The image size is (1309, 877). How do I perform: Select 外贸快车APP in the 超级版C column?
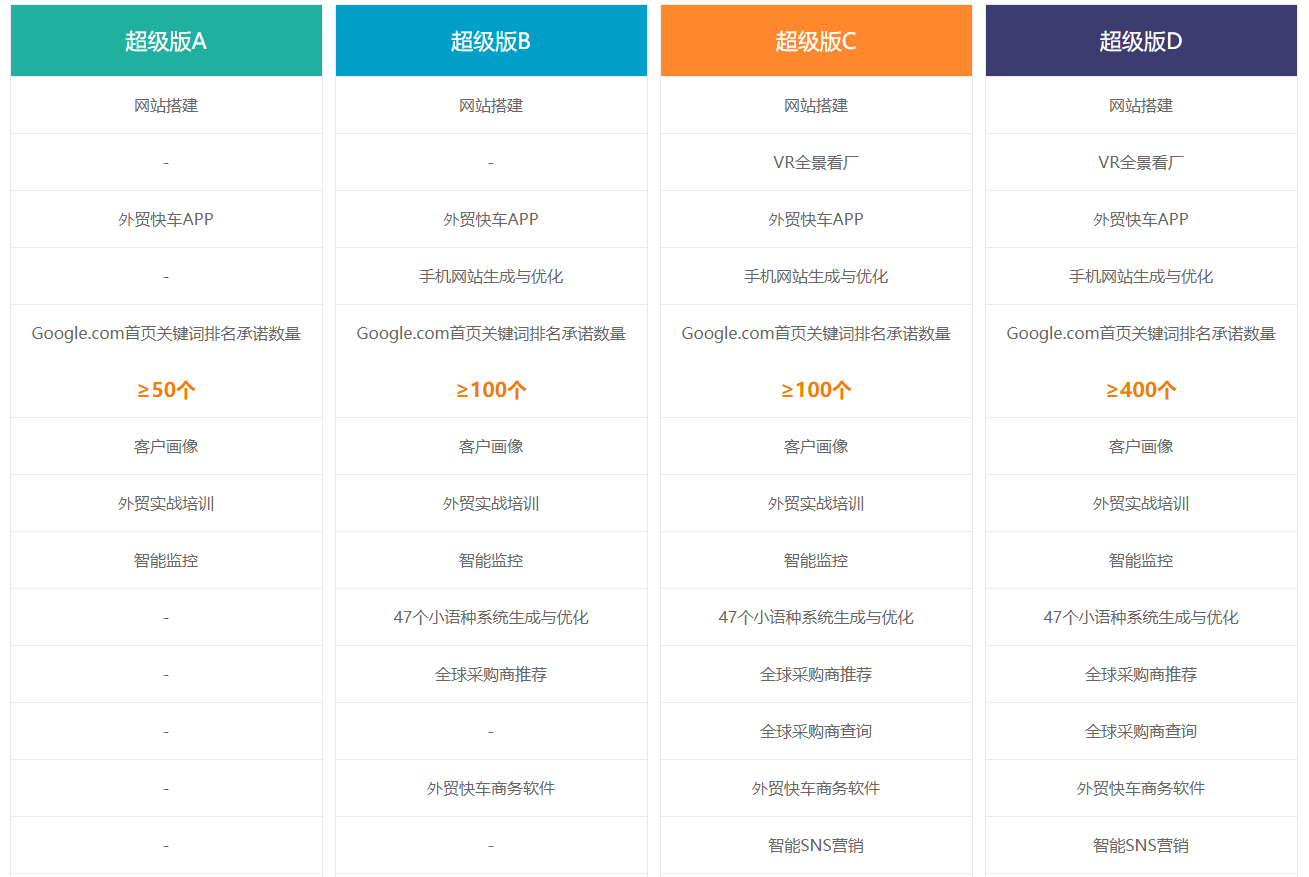(x=816, y=219)
